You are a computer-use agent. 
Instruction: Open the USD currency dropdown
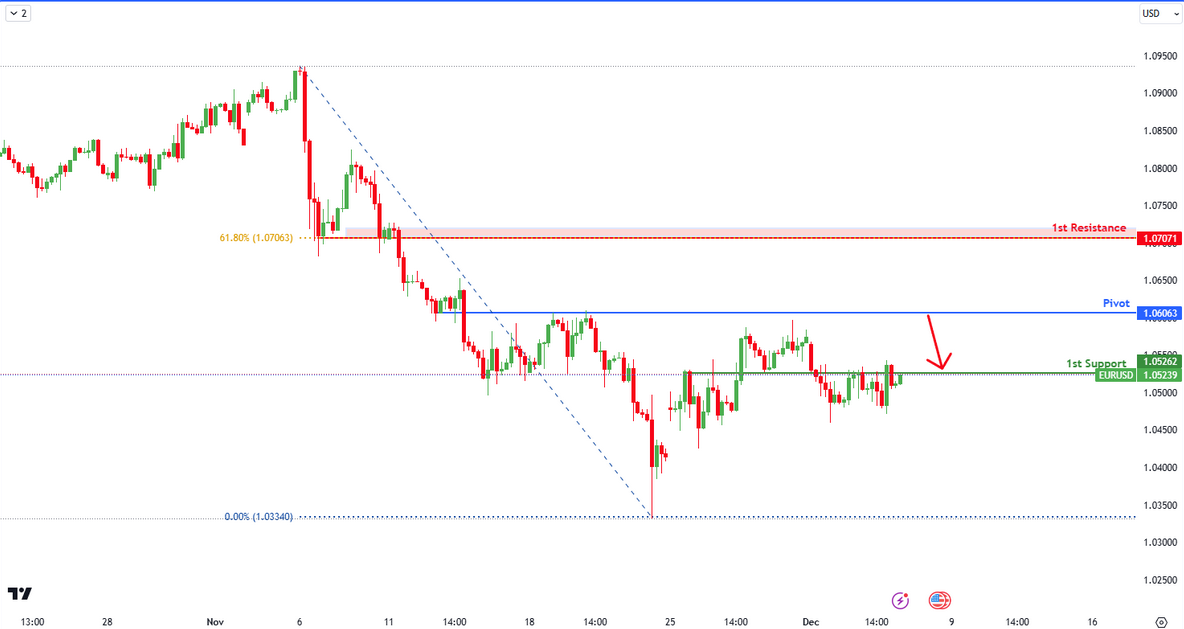pos(1160,13)
